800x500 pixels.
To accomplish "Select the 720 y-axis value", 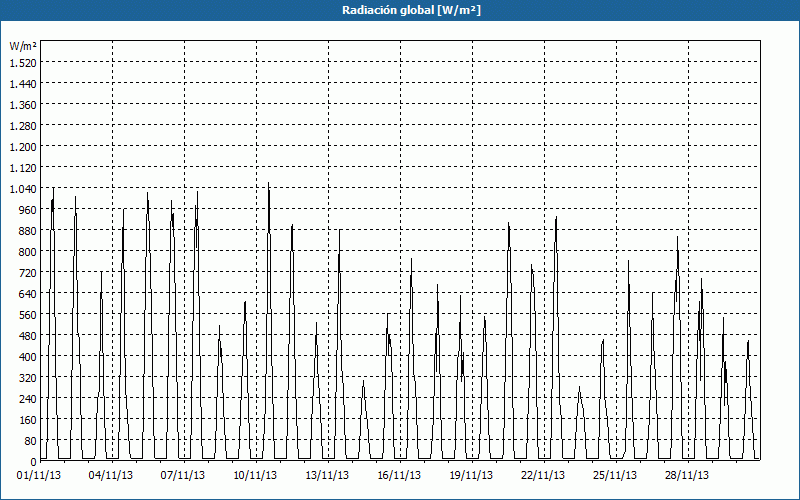I will pos(28,273).
